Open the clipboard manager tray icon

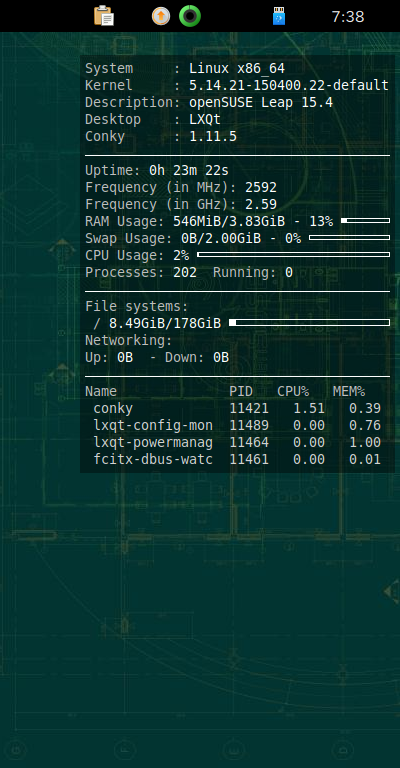104,16
